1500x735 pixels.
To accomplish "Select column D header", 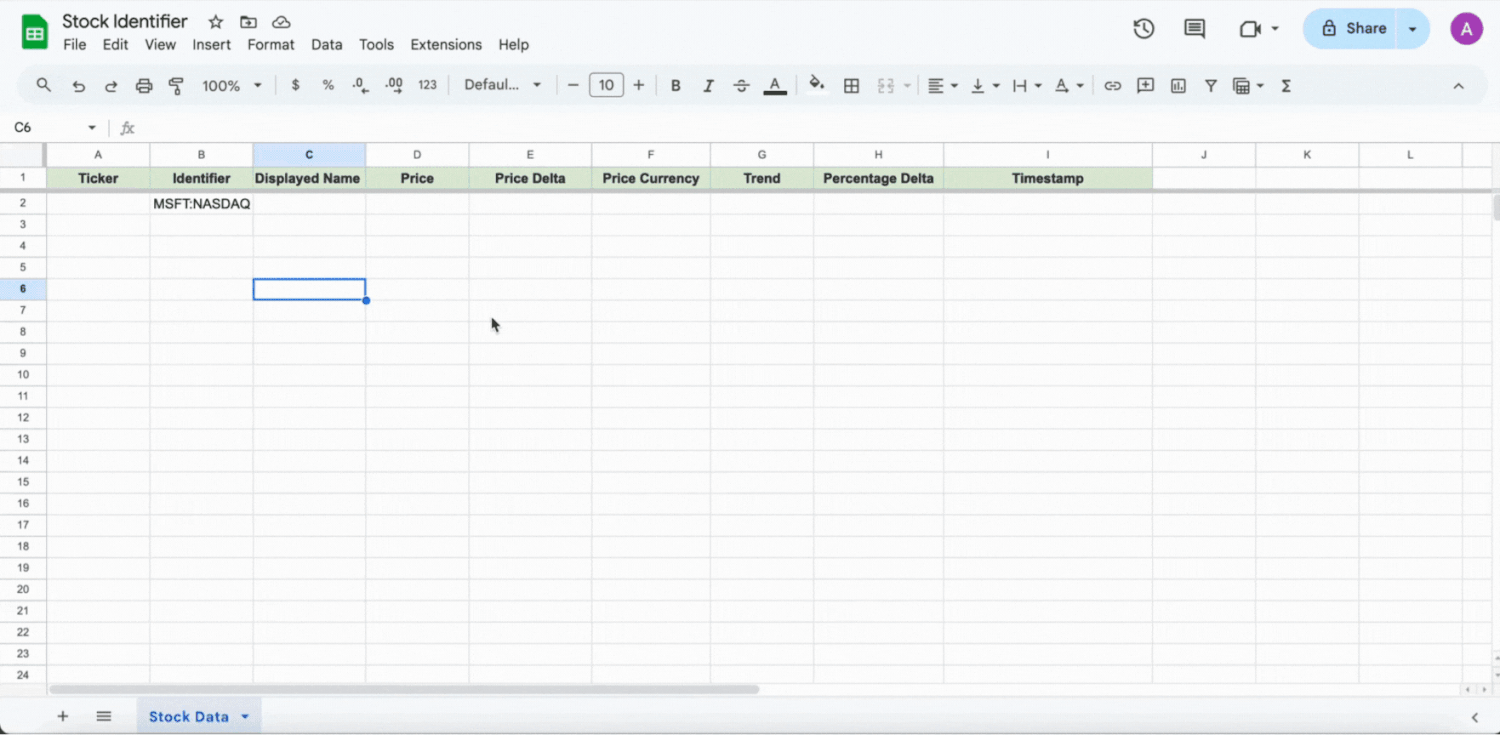I will click(x=417, y=155).
